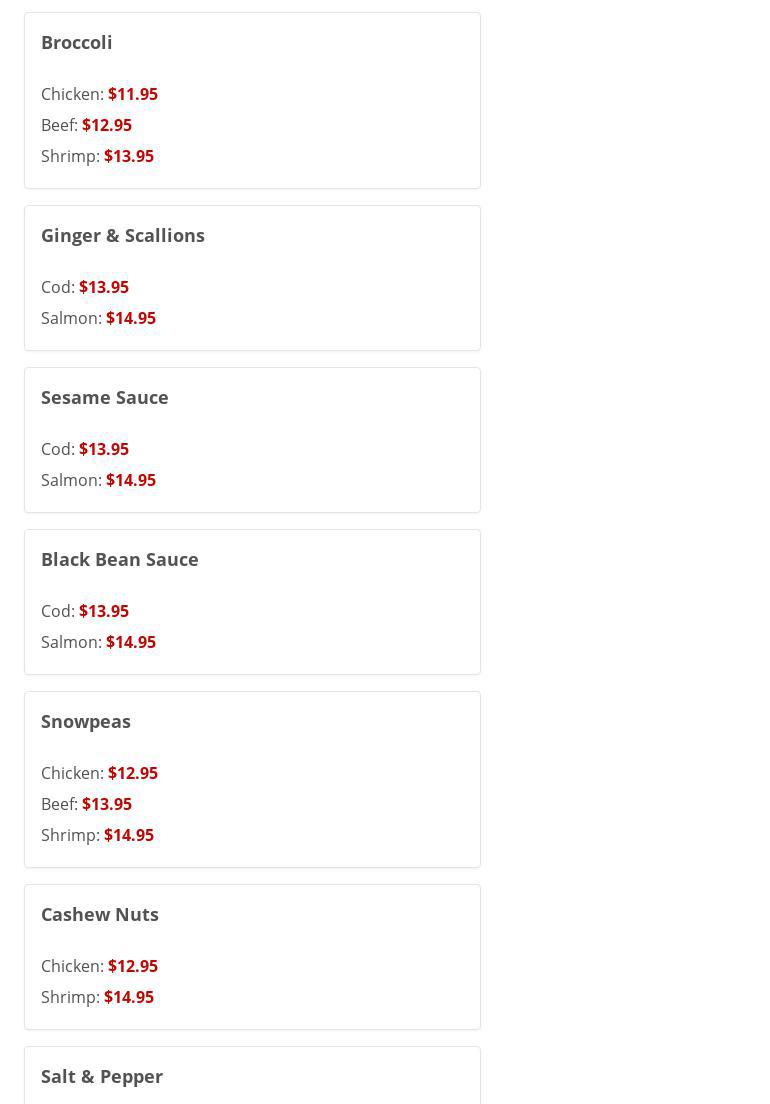Click the Snowpeas menu title

[86, 721]
